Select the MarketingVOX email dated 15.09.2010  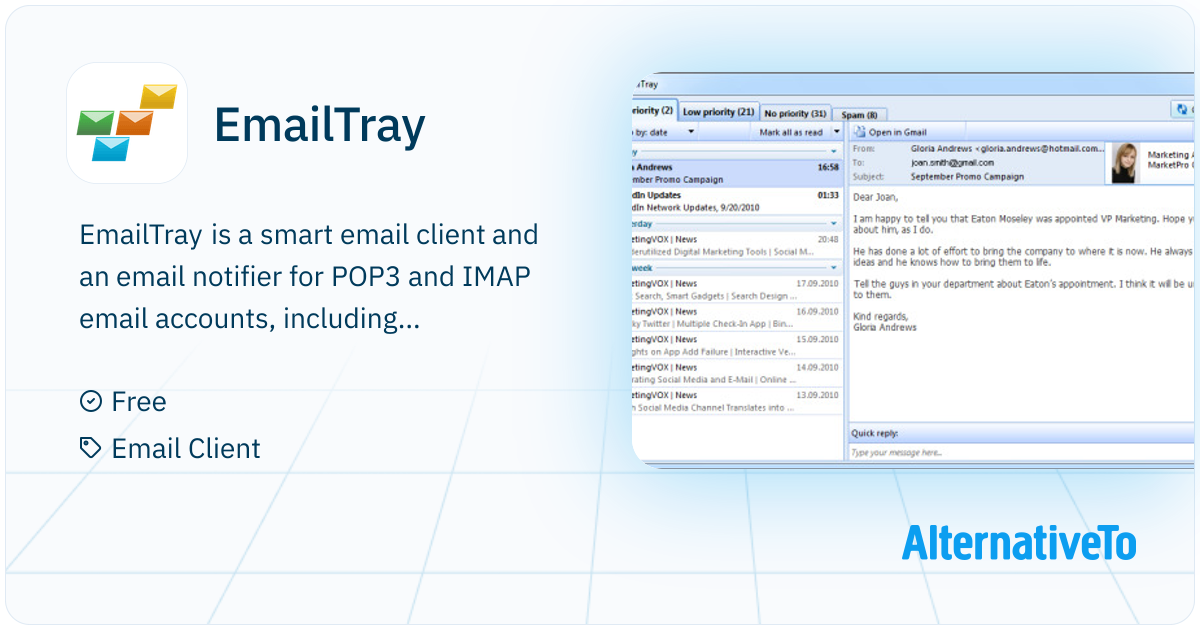click(x=738, y=345)
